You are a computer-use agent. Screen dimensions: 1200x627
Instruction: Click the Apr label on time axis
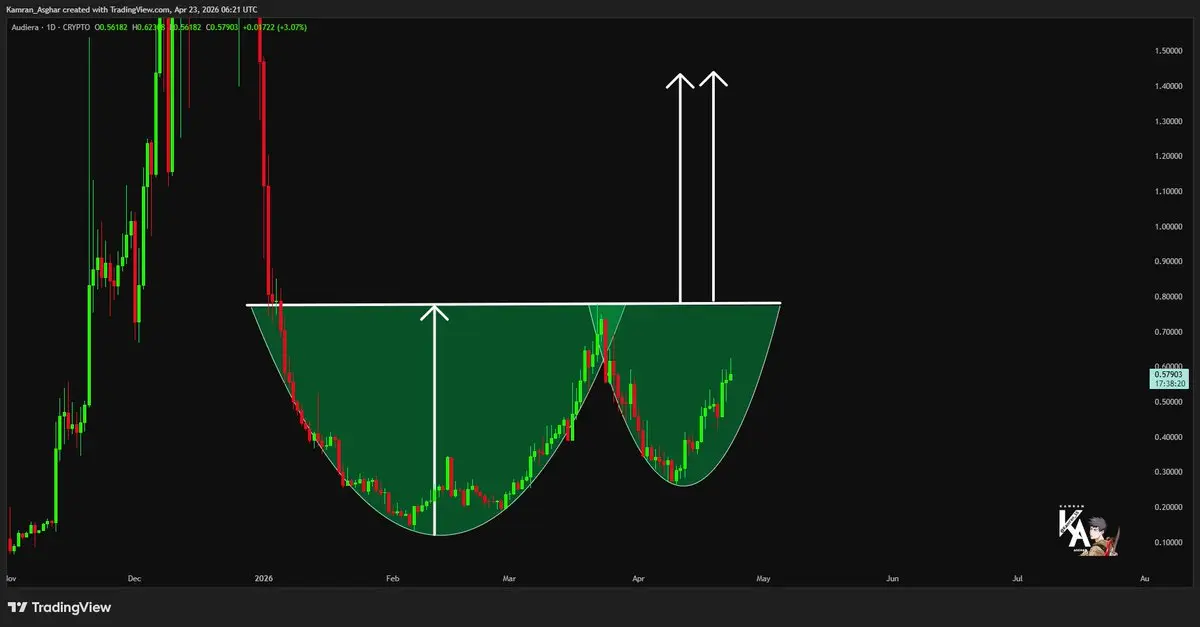639,578
